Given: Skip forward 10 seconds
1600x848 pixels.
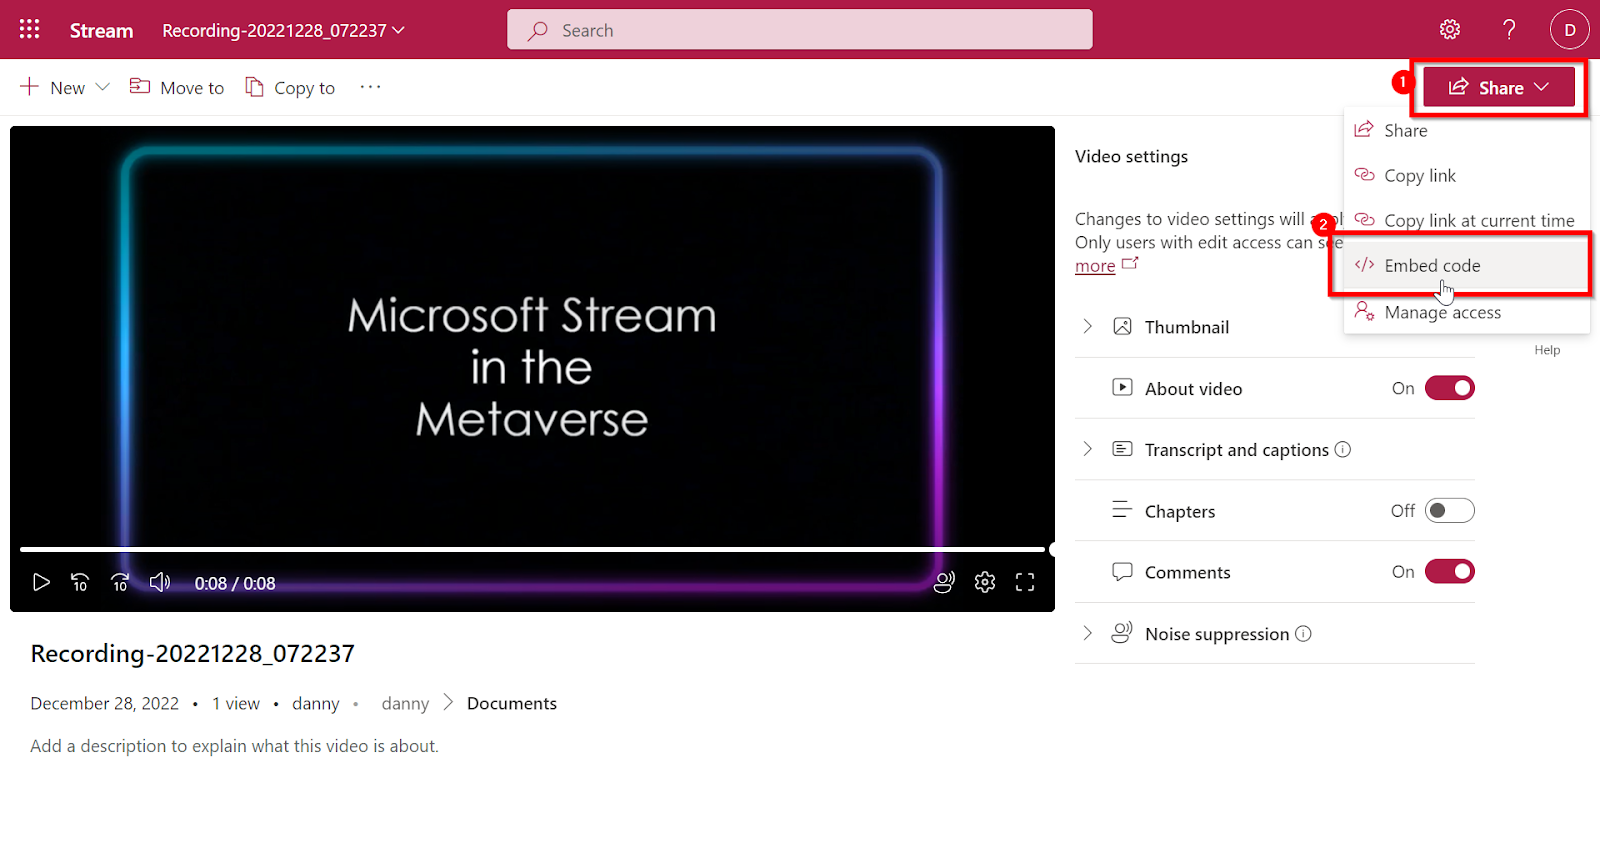Looking at the screenshot, I should click(120, 582).
